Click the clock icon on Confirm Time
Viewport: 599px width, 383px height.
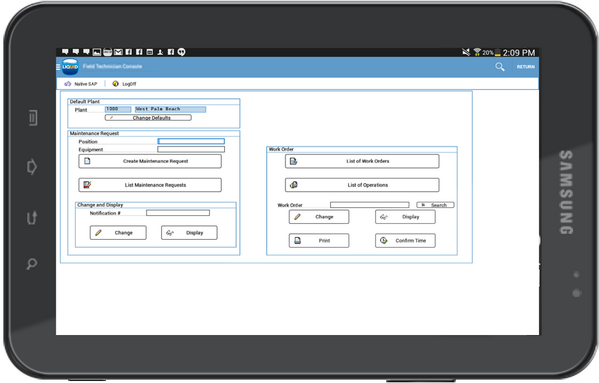tap(384, 241)
